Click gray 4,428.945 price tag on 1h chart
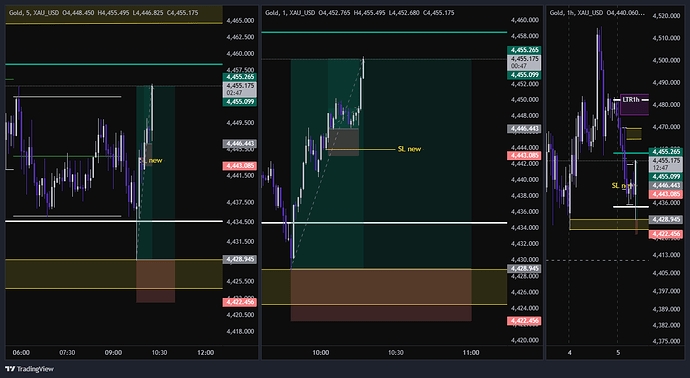Screen dimensions: 690x378 click(666, 219)
